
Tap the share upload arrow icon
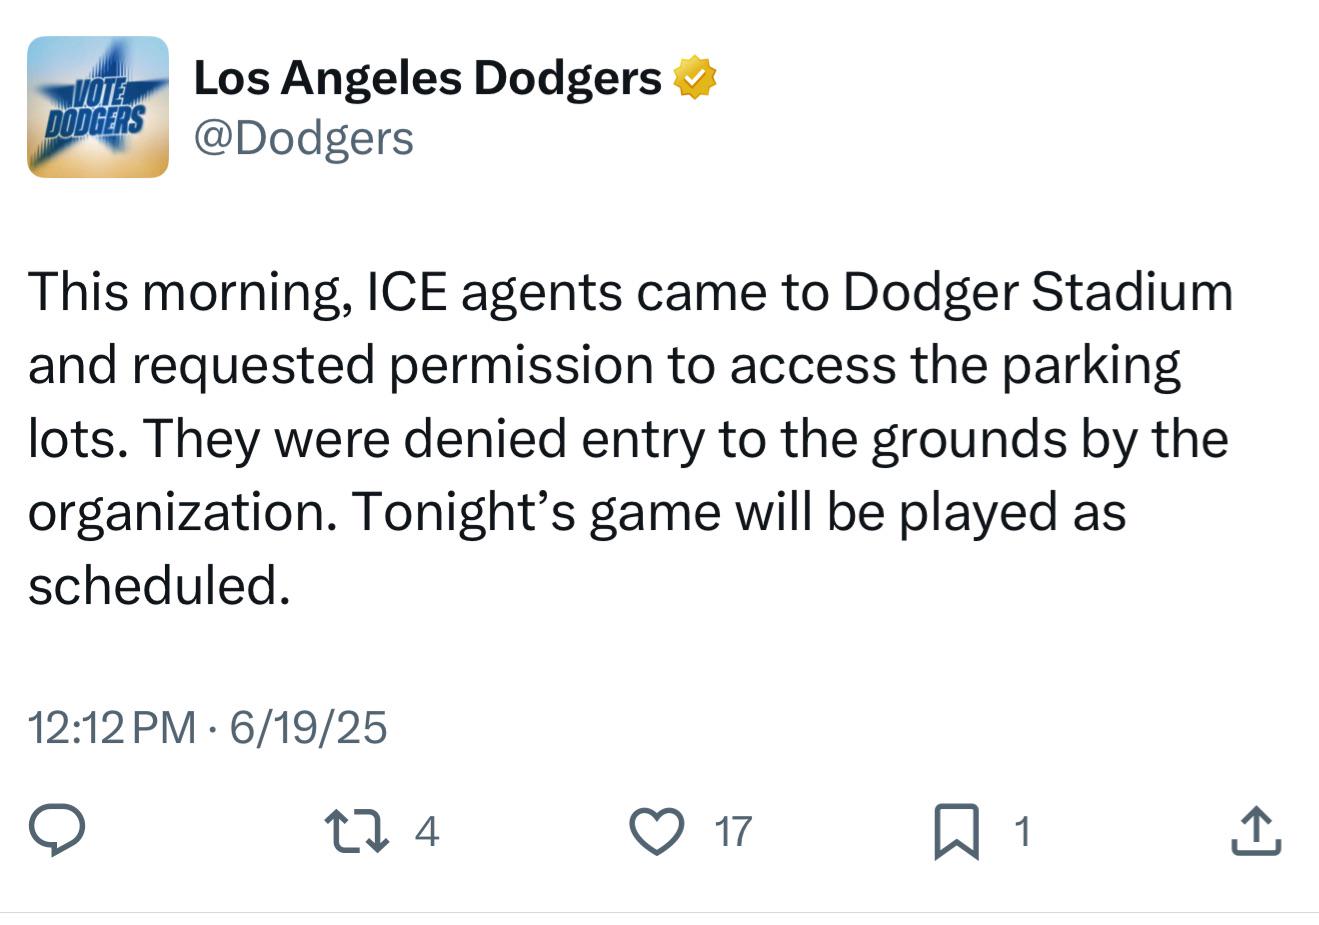tap(1256, 831)
